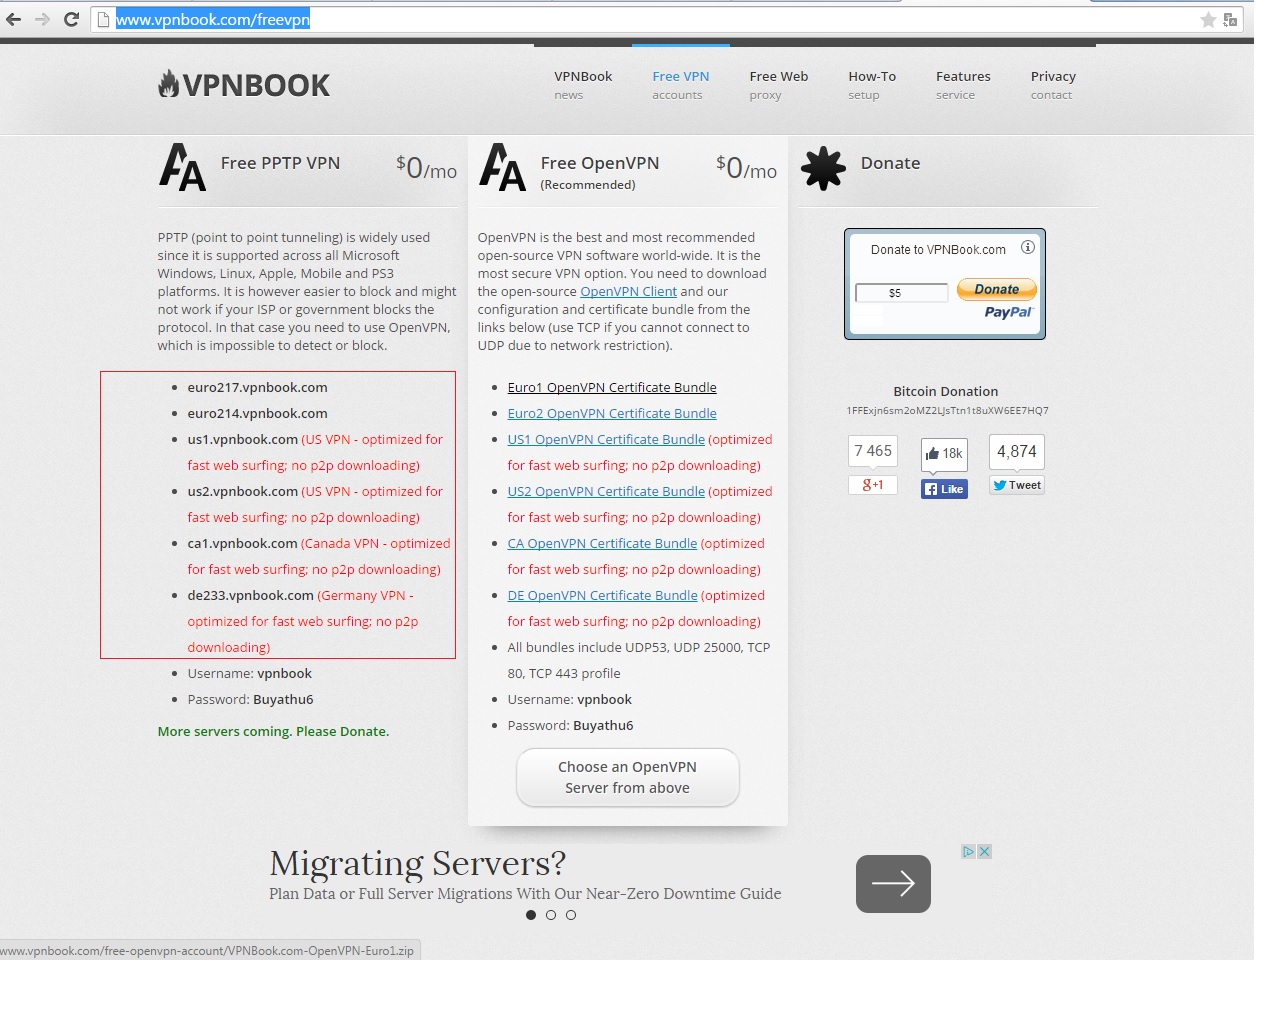The height and width of the screenshot is (1024, 1280).
Task: Select the first ad carousel dot
Action: 531,915
